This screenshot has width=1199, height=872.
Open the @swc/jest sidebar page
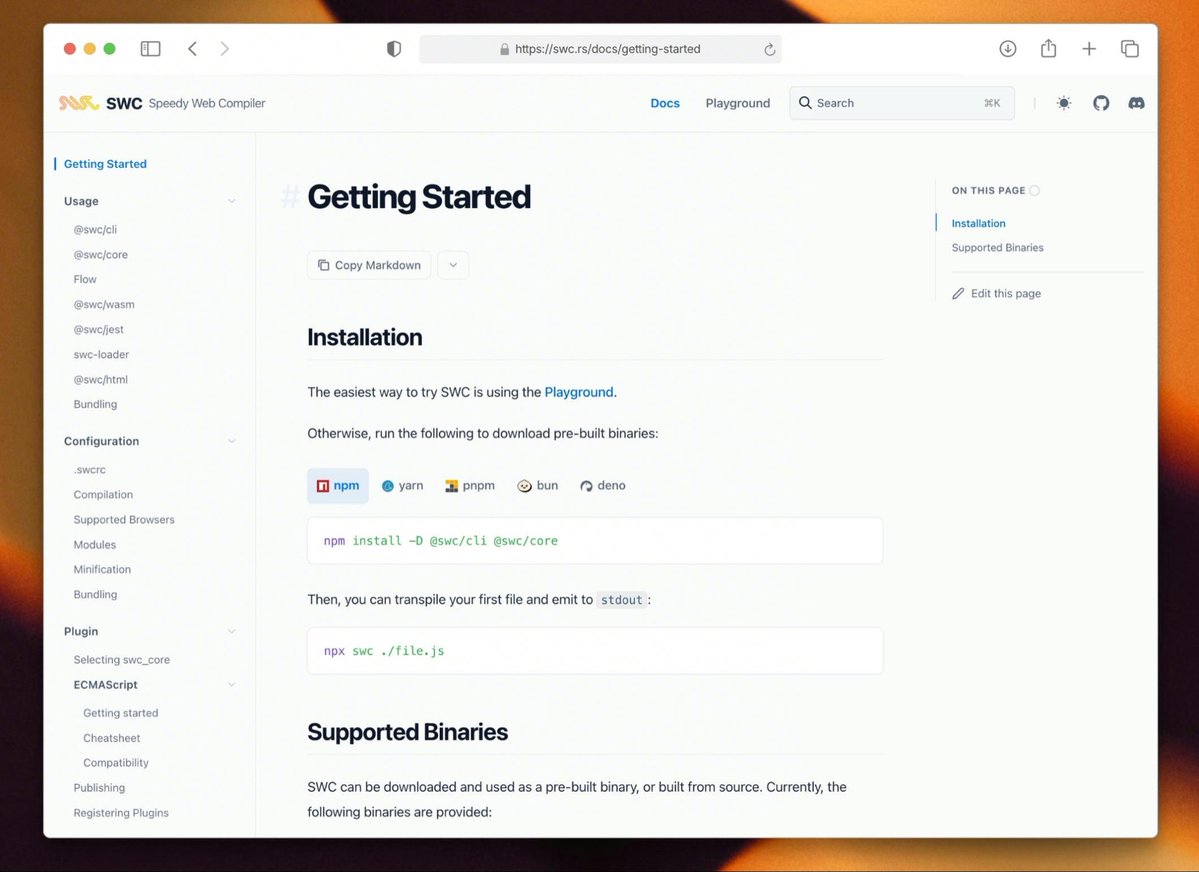pyautogui.click(x=98, y=330)
